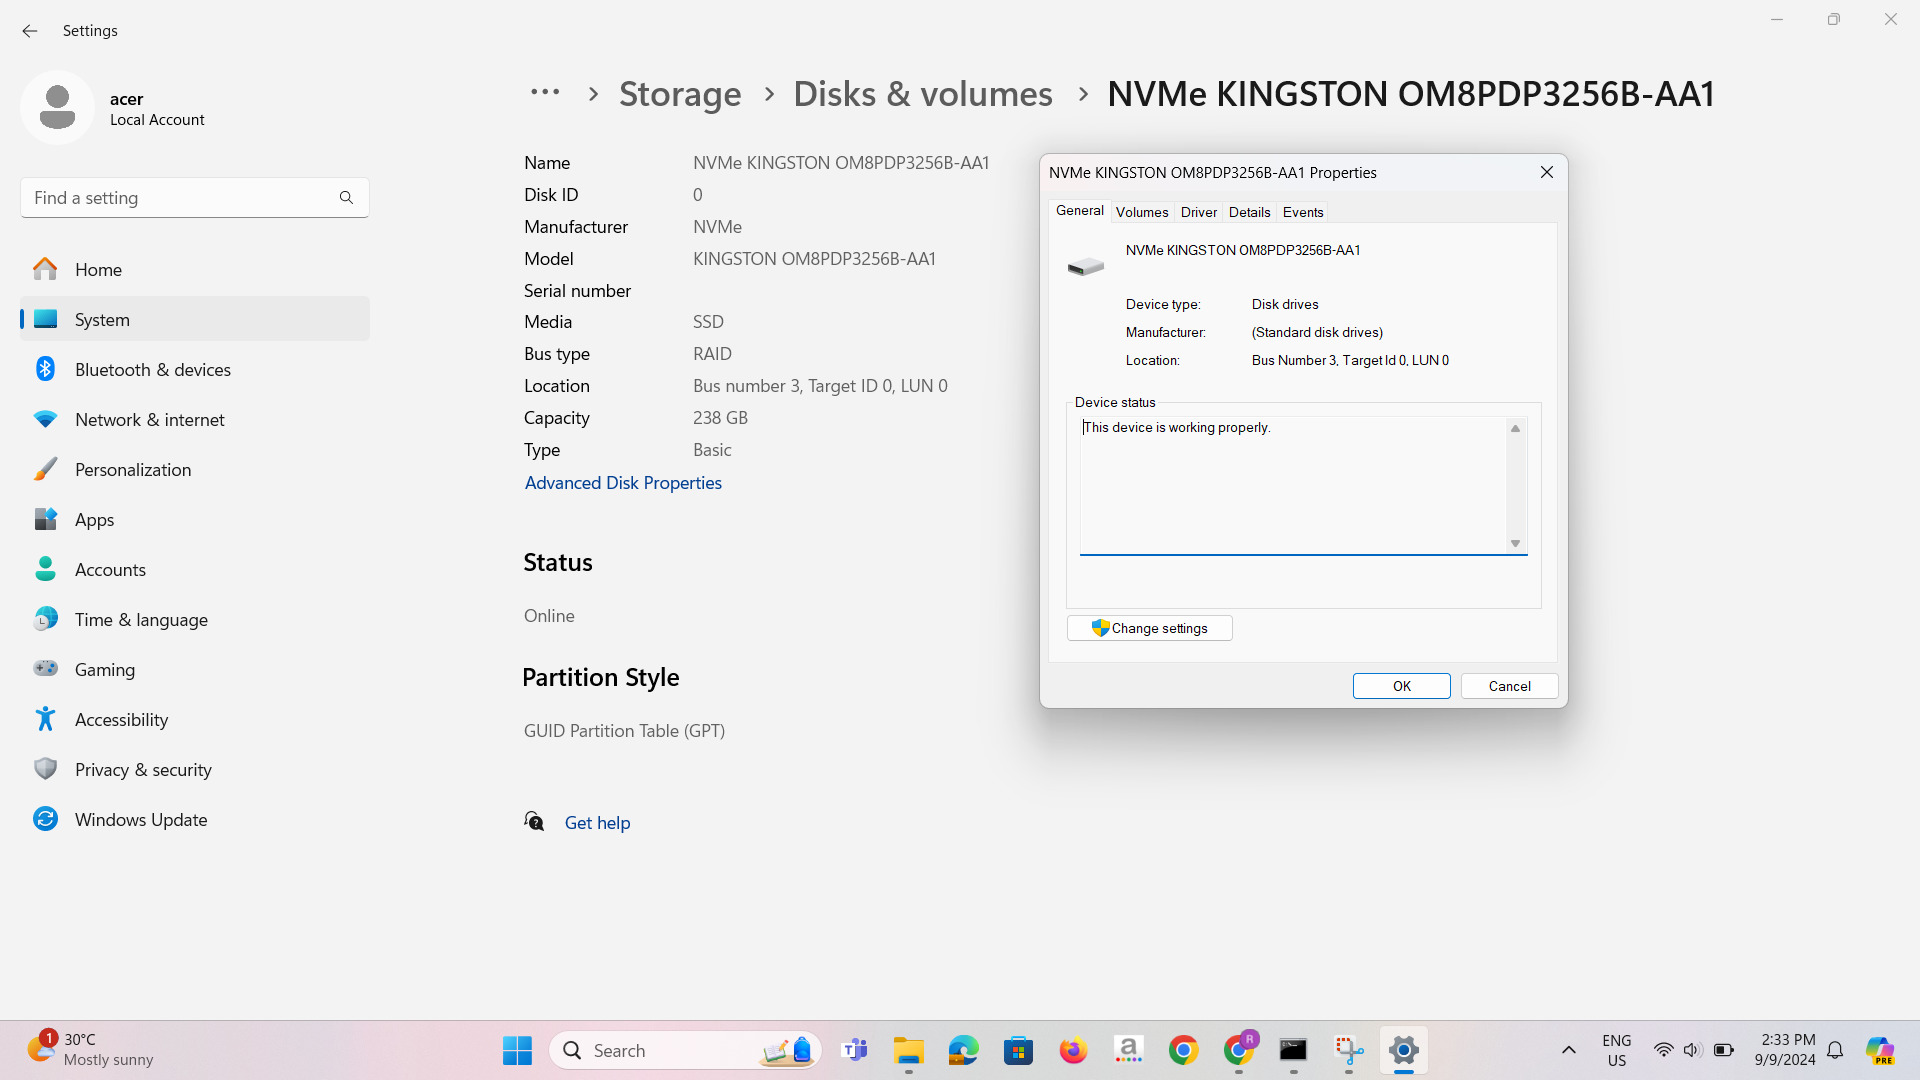
Task: Click the Change settings button
Action: (1149, 628)
